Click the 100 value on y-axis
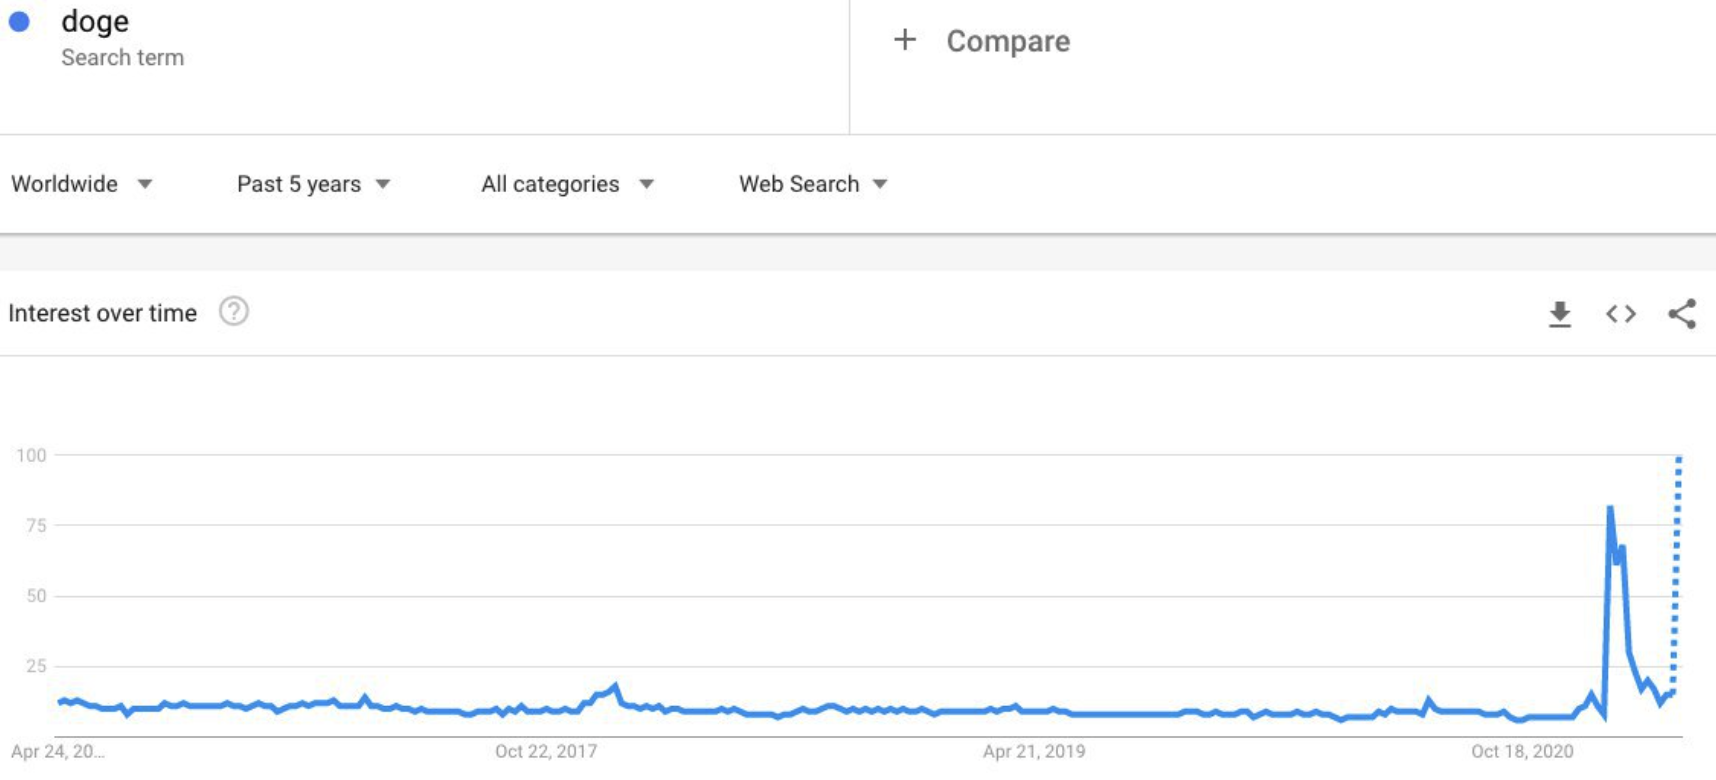 [31, 455]
